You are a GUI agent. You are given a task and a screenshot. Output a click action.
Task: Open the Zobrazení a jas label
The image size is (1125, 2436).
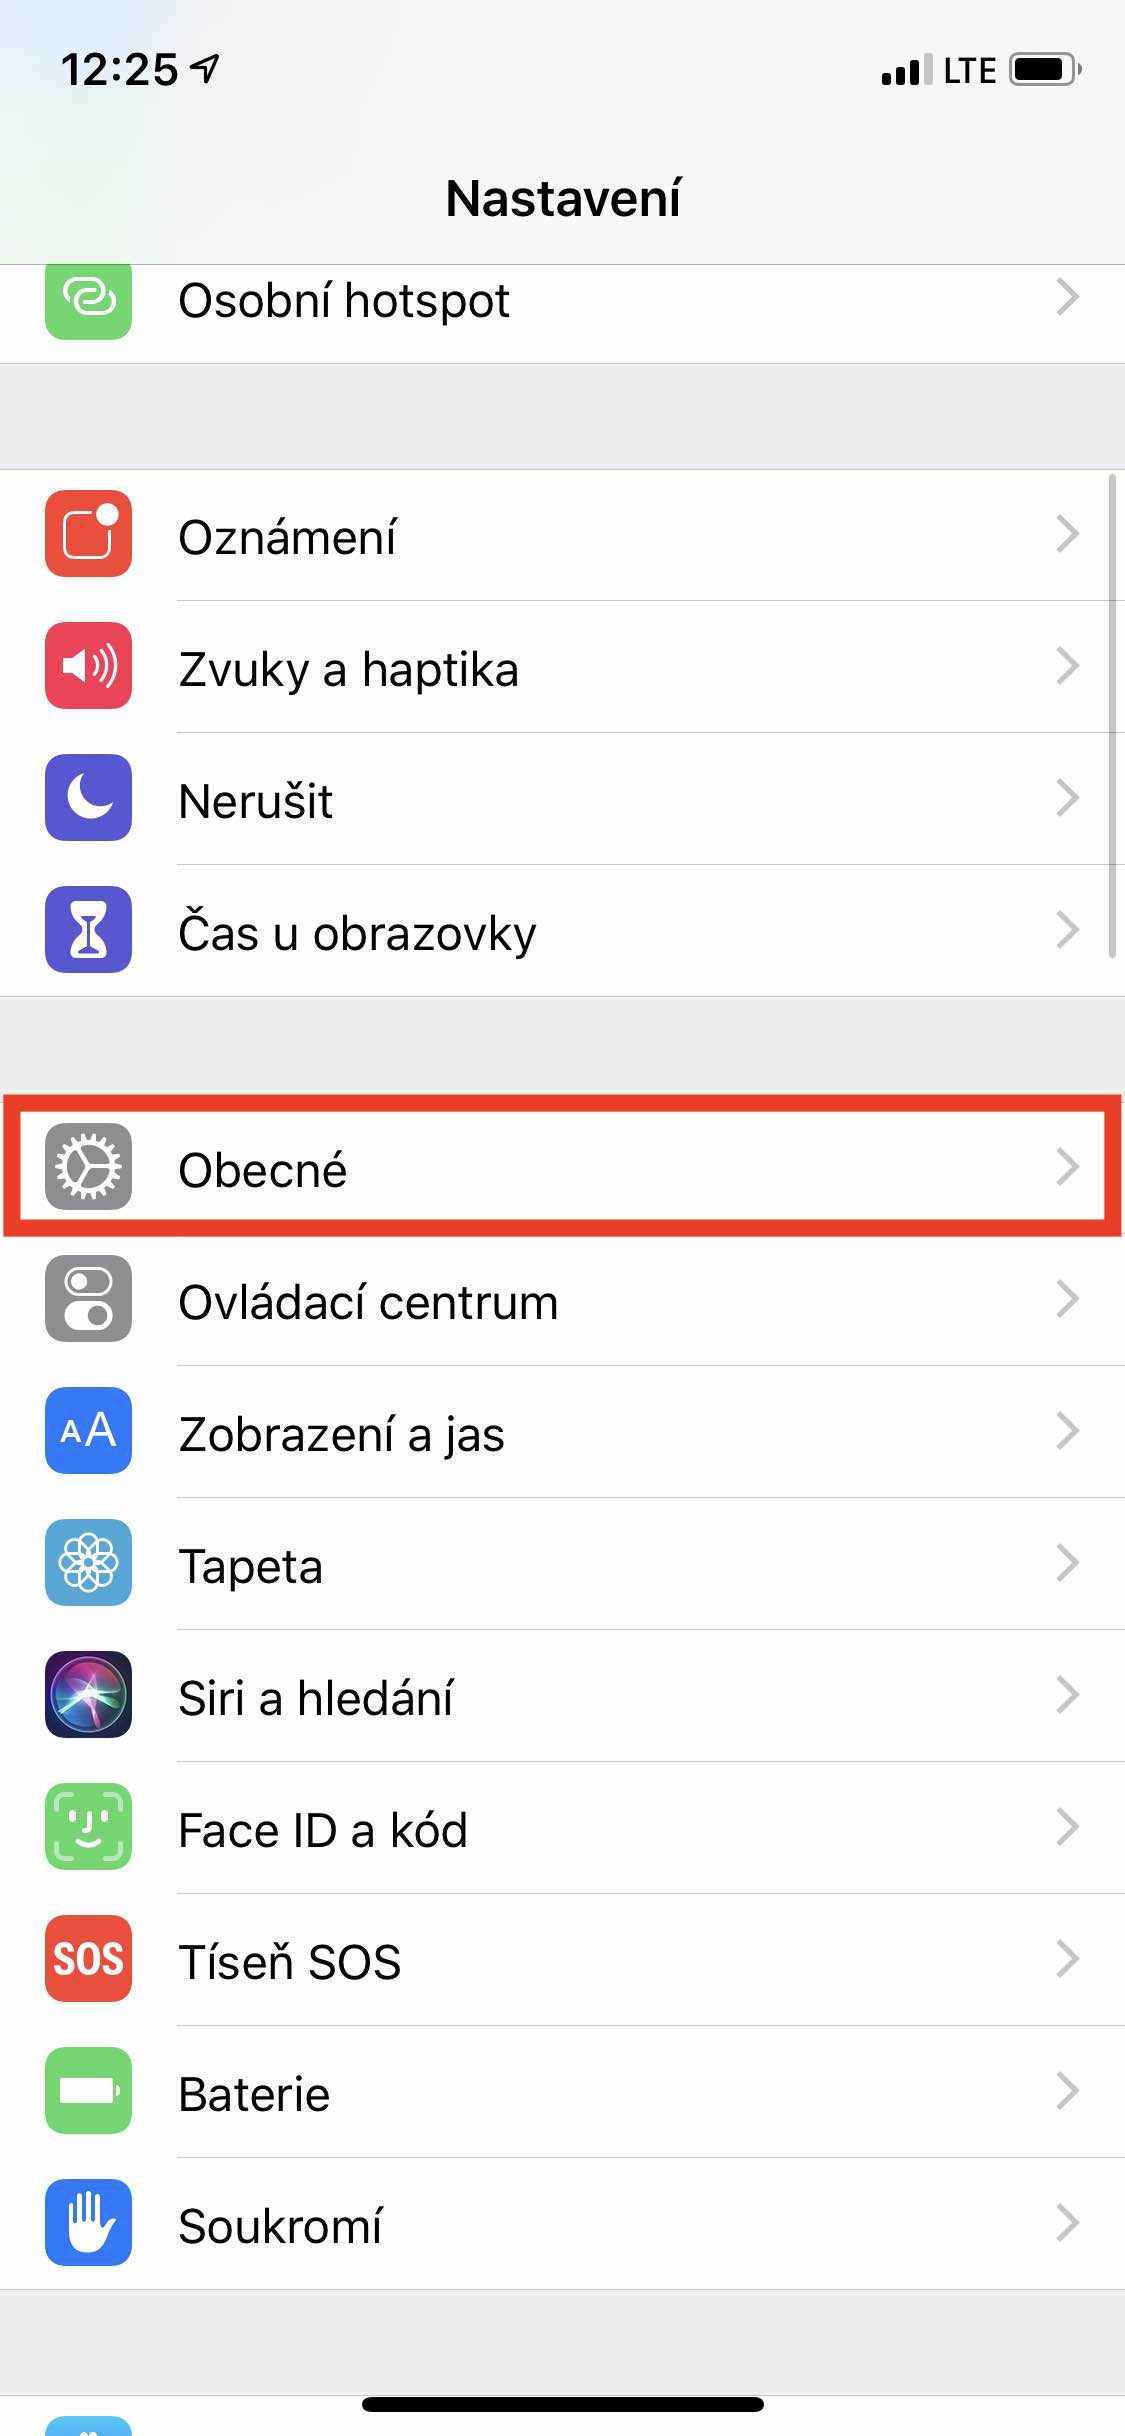point(341,1434)
